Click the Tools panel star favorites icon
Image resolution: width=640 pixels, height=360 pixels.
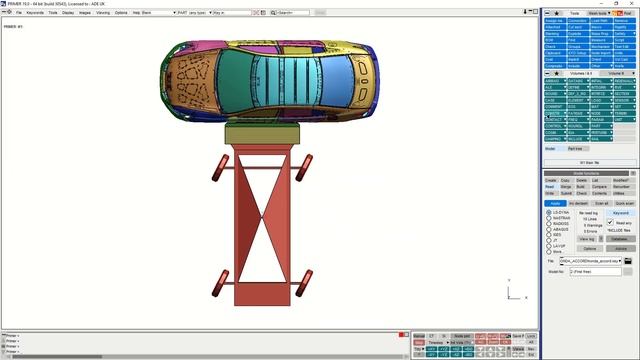tap(557, 13)
